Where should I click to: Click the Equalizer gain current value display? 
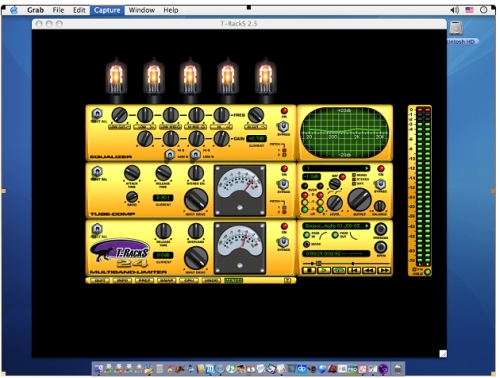pyautogui.click(x=256, y=138)
